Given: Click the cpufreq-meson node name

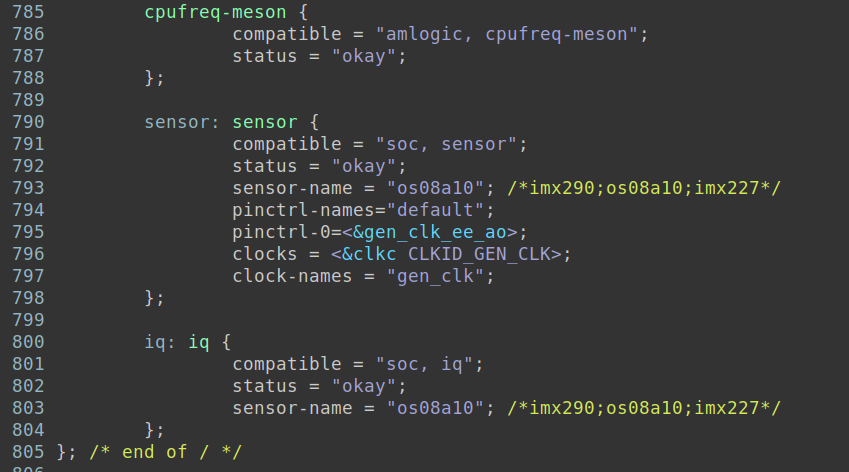Looking at the screenshot, I should 215,12.
